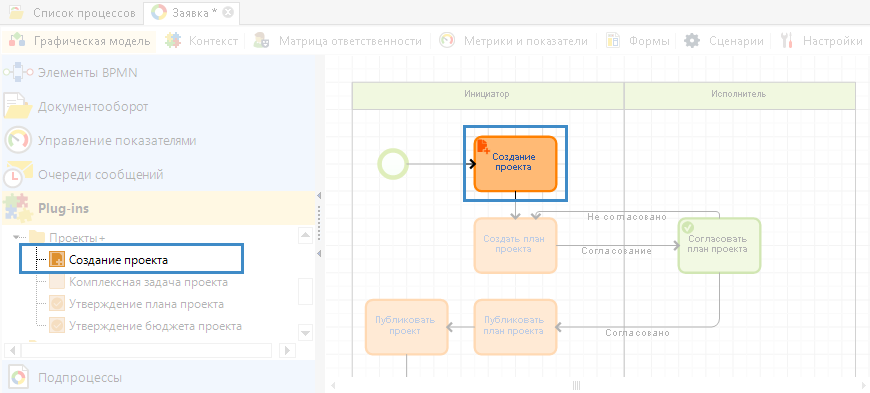Click the tree scroll-up arrow
Screen dimensions: 870x393
tap(306, 235)
